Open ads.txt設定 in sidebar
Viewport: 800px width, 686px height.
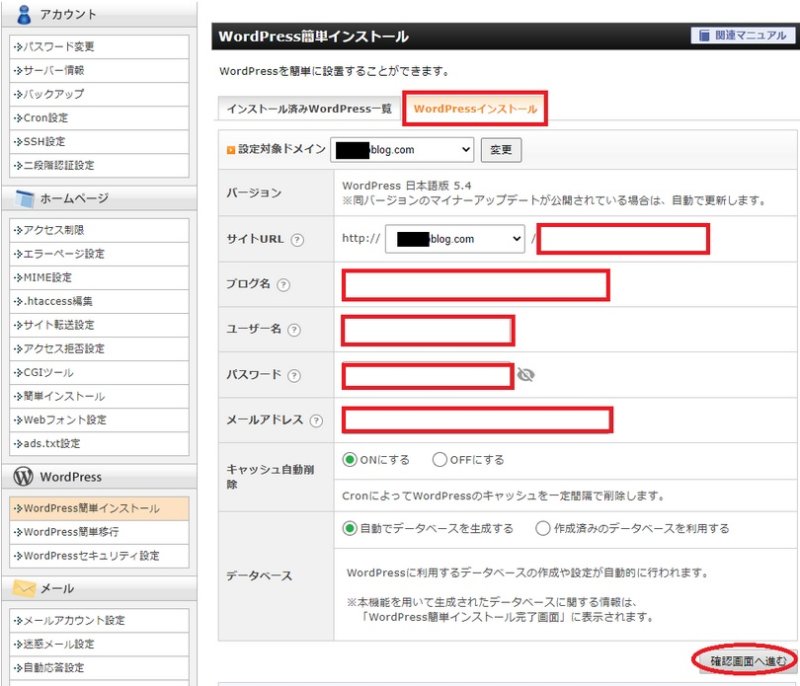coord(99,444)
